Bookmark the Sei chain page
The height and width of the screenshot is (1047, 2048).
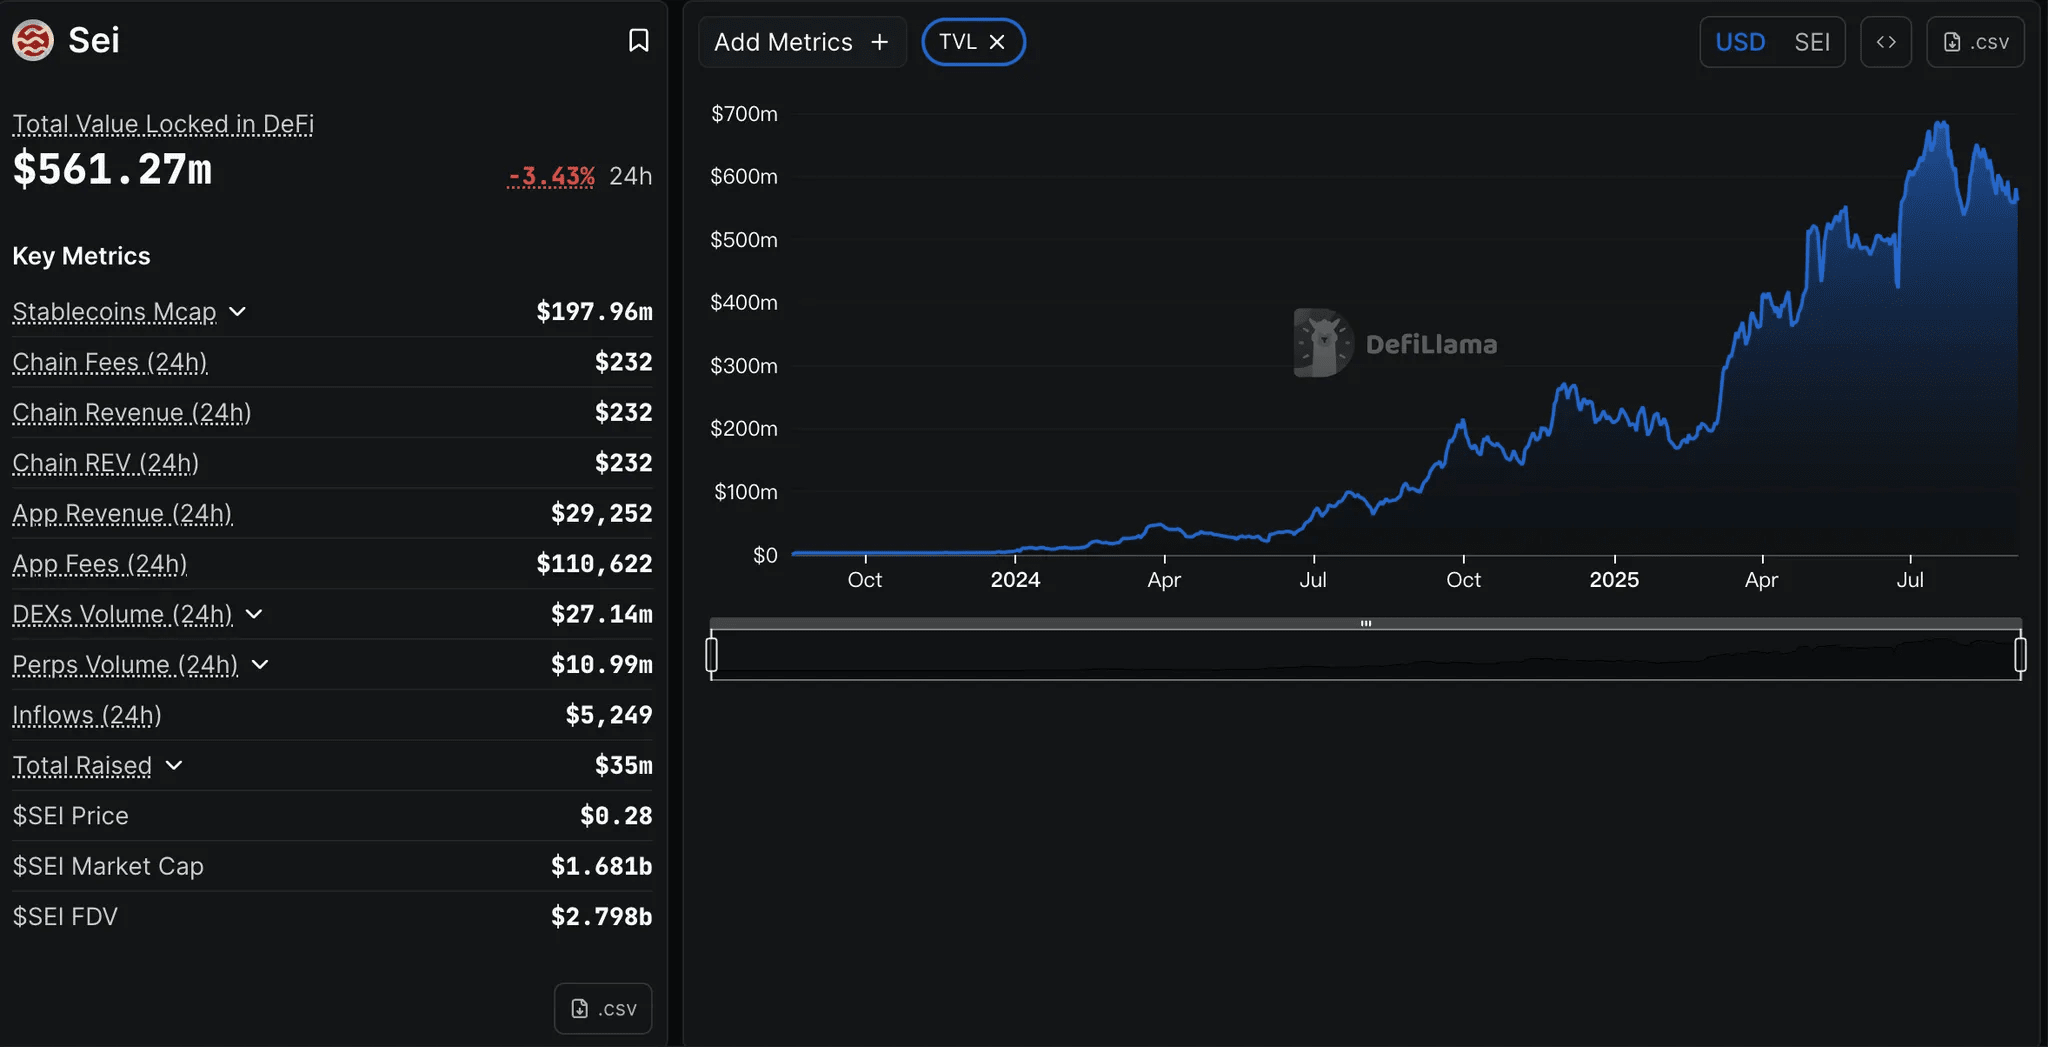click(638, 40)
